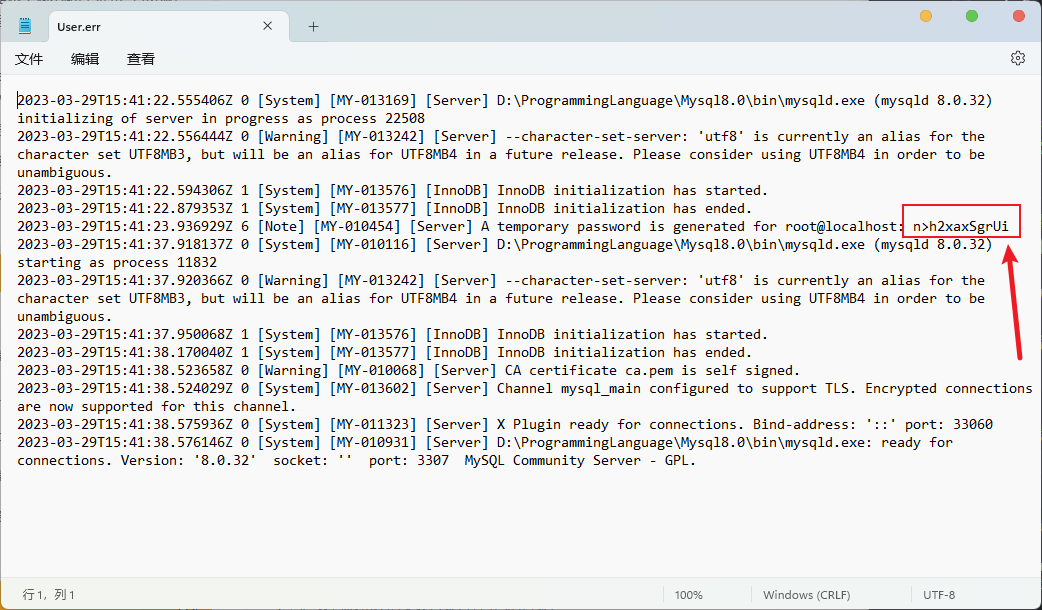Click the temporary password n>h2xaxSgrUi

960,227
